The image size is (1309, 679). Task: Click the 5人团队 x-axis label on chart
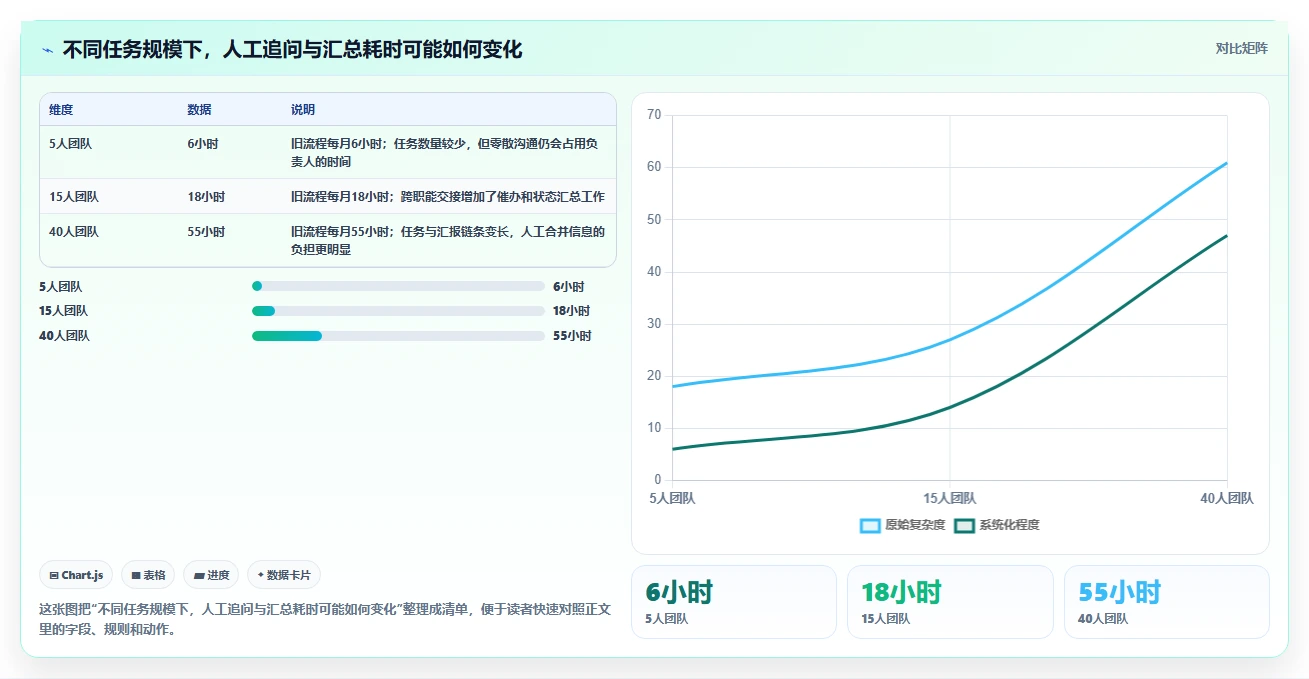[672, 498]
